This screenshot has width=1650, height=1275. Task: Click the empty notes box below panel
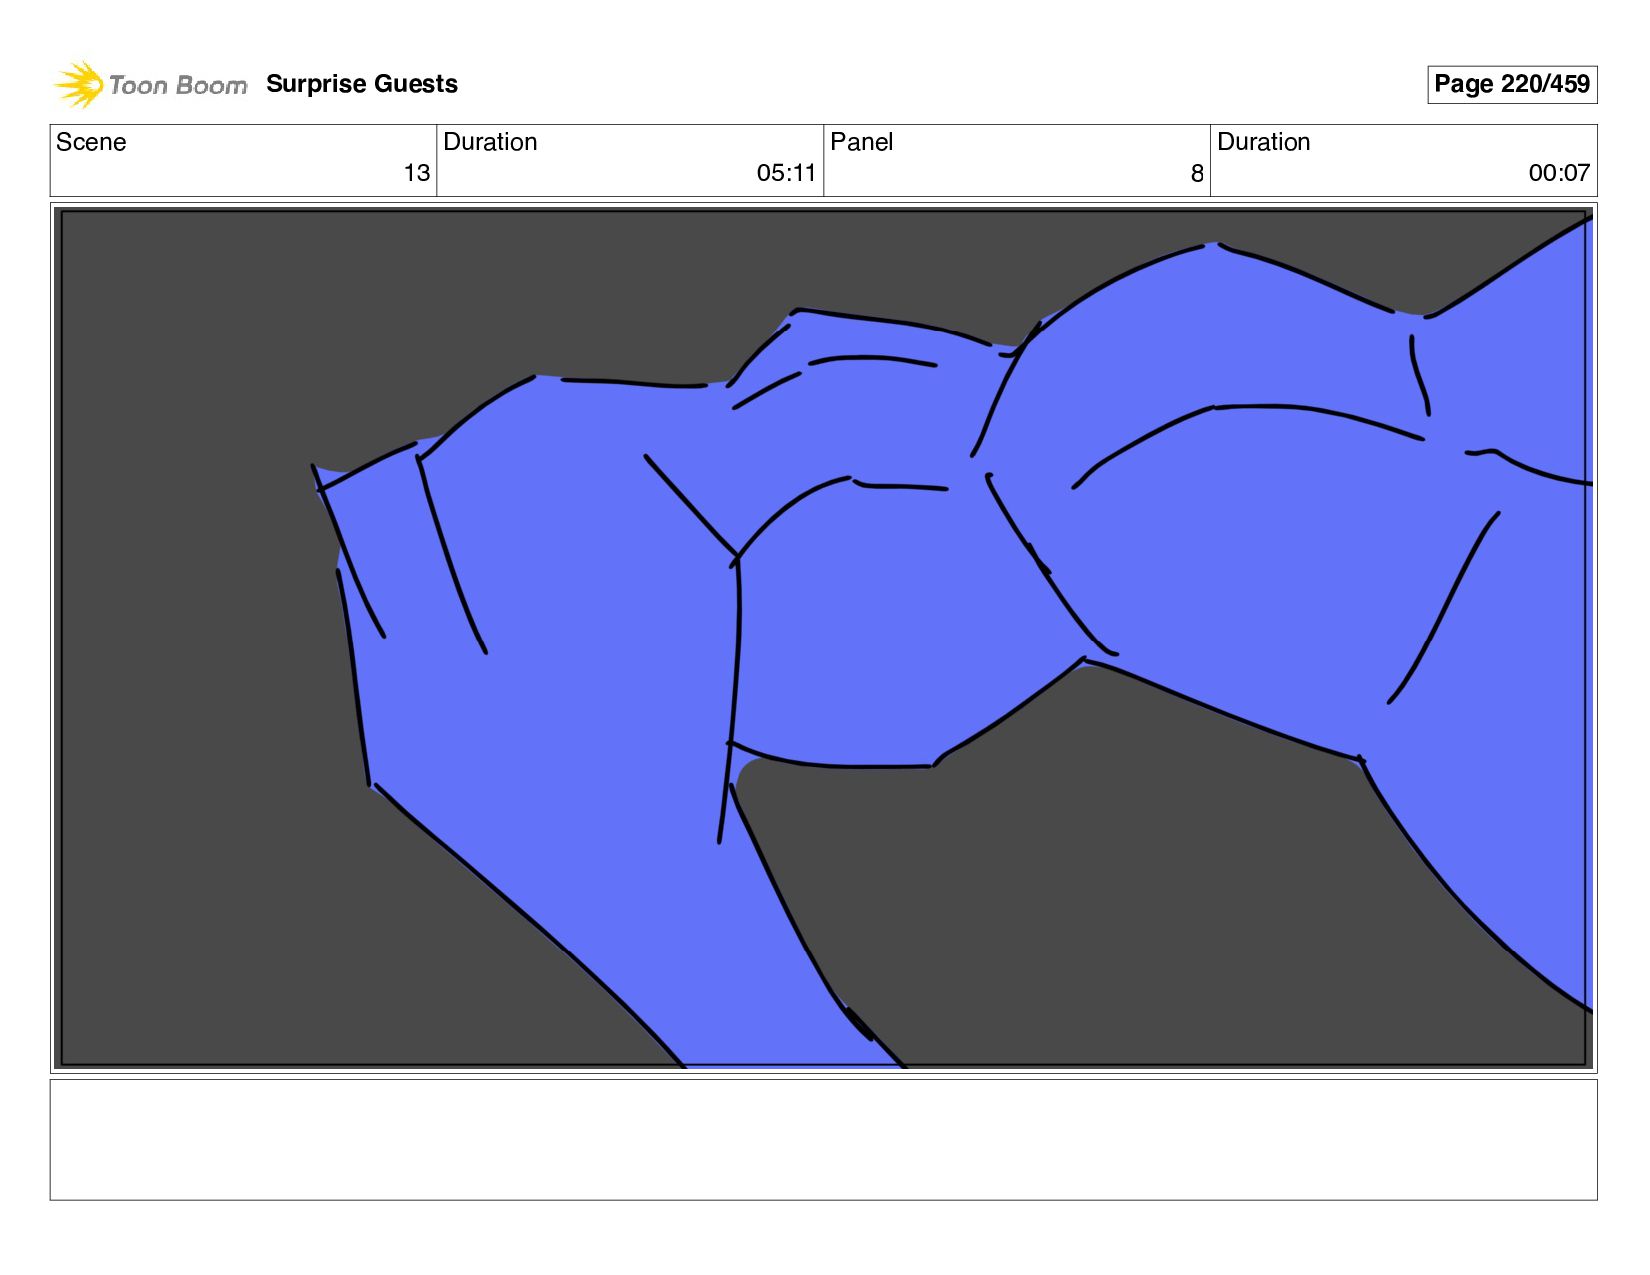coord(824,1139)
